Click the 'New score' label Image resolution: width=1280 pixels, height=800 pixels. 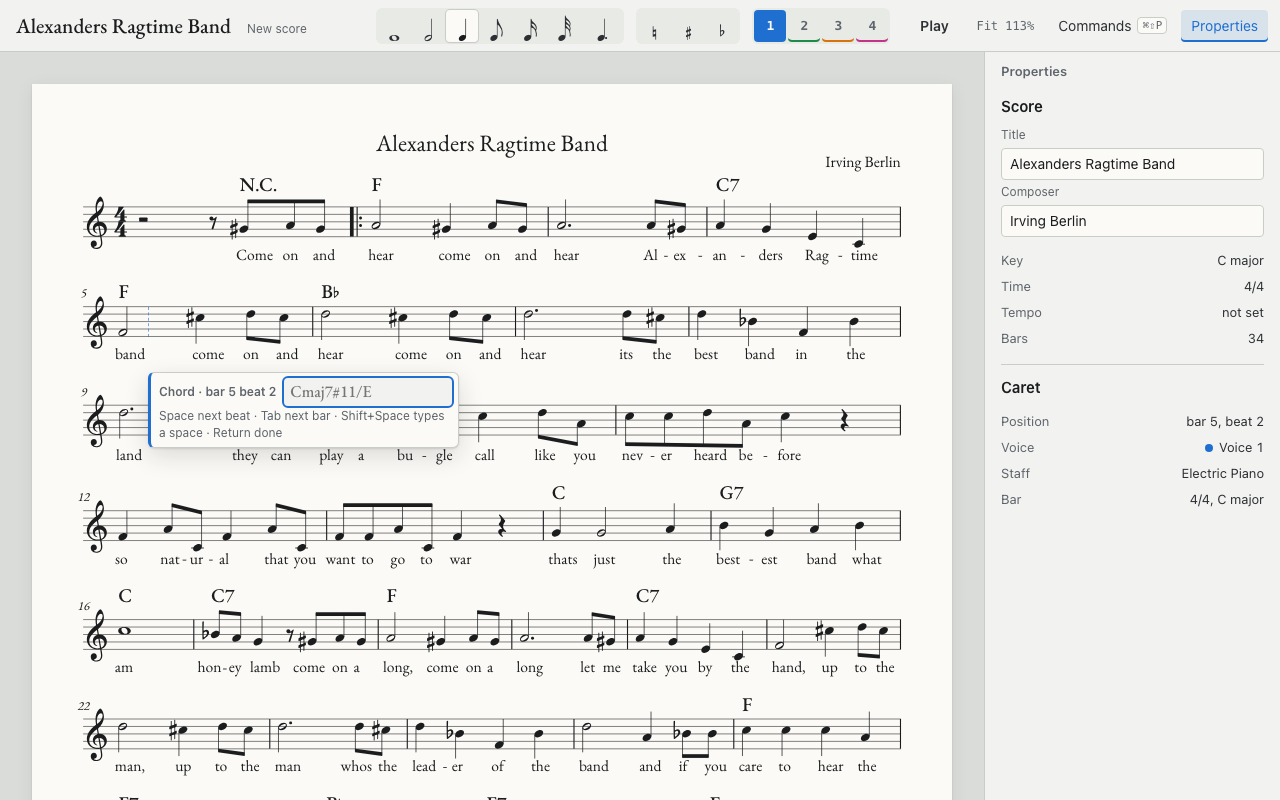277,29
